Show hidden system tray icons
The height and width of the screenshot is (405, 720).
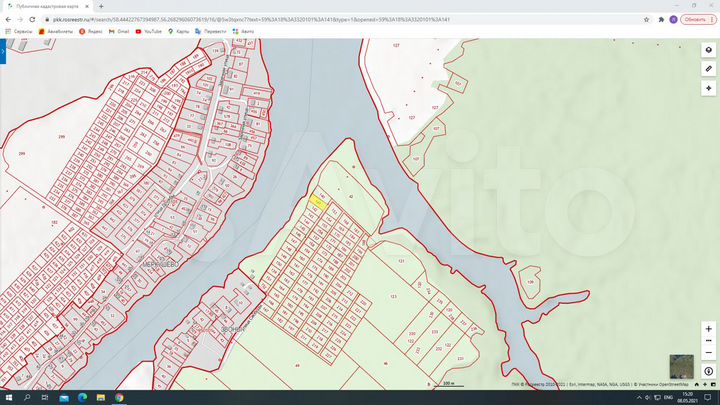point(639,398)
